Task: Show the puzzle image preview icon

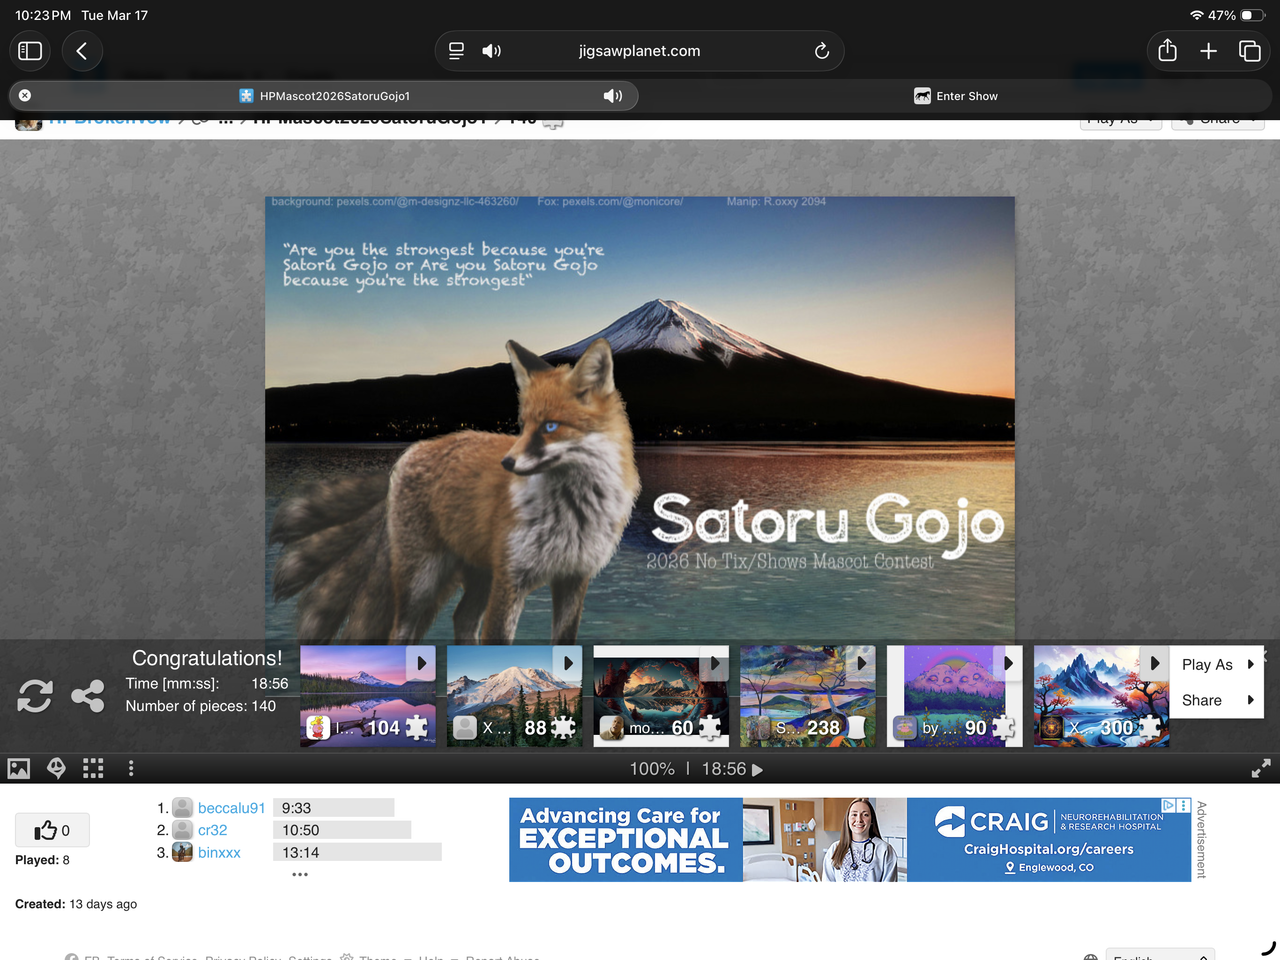Action: (19, 768)
